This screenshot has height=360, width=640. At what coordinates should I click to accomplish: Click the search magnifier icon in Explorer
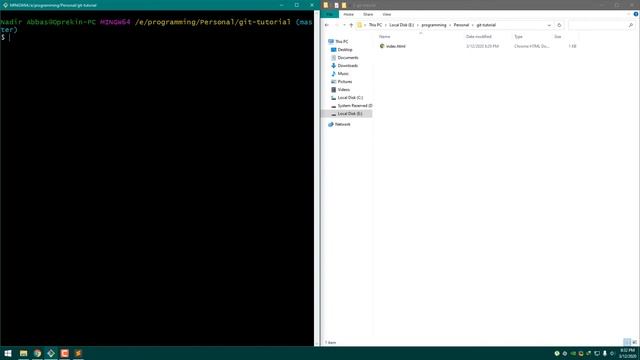click(x=631, y=25)
